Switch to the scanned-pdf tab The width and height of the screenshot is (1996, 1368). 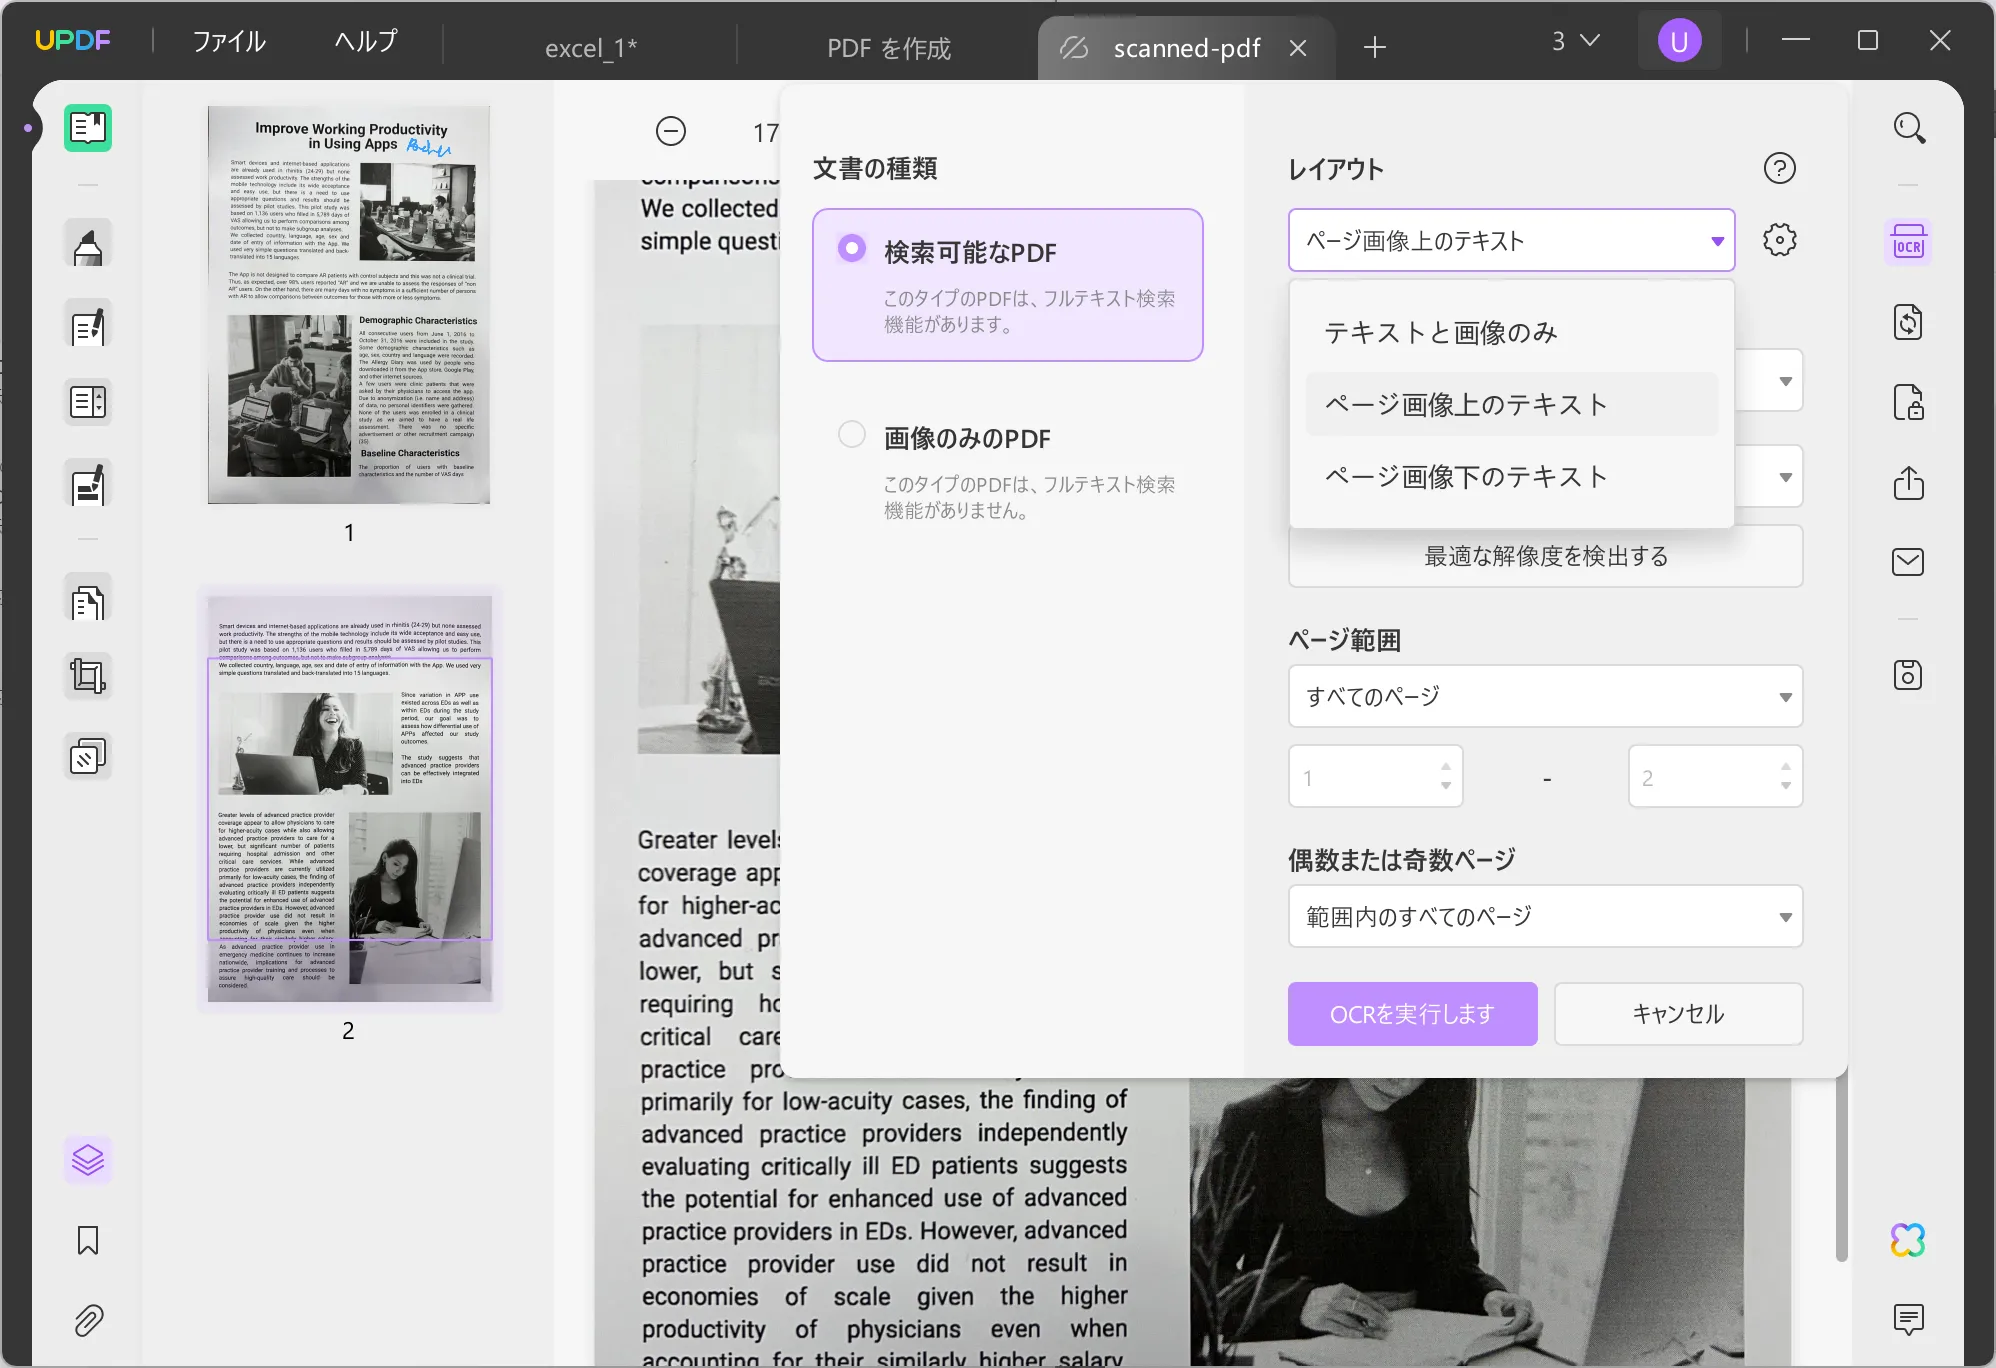[x=1186, y=48]
